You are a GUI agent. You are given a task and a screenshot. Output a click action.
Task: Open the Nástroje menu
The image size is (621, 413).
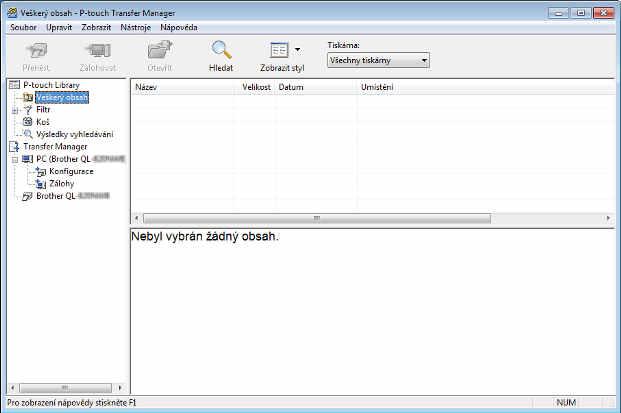coord(135,27)
